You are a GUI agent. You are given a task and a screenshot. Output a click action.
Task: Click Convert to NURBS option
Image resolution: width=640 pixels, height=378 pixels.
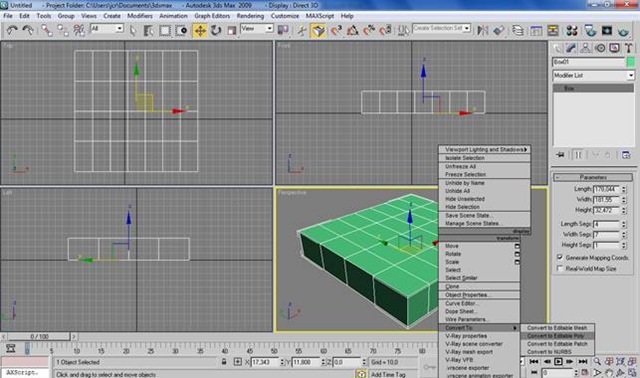point(557,351)
